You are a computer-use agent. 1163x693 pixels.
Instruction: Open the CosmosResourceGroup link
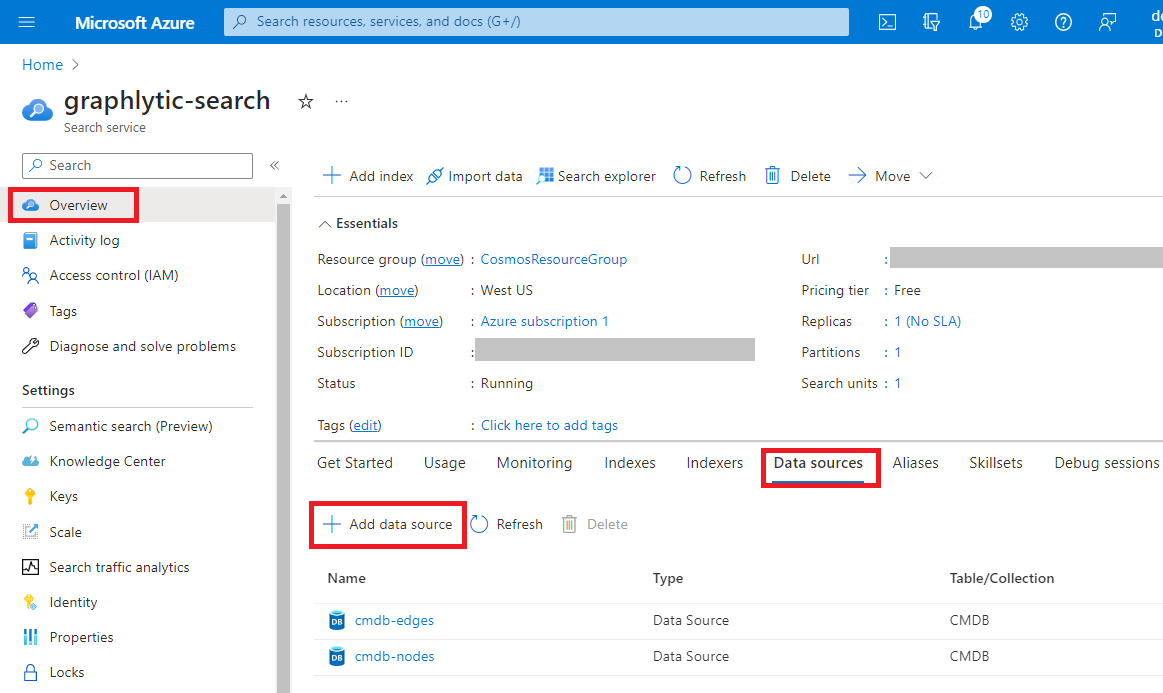click(x=553, y=259)
